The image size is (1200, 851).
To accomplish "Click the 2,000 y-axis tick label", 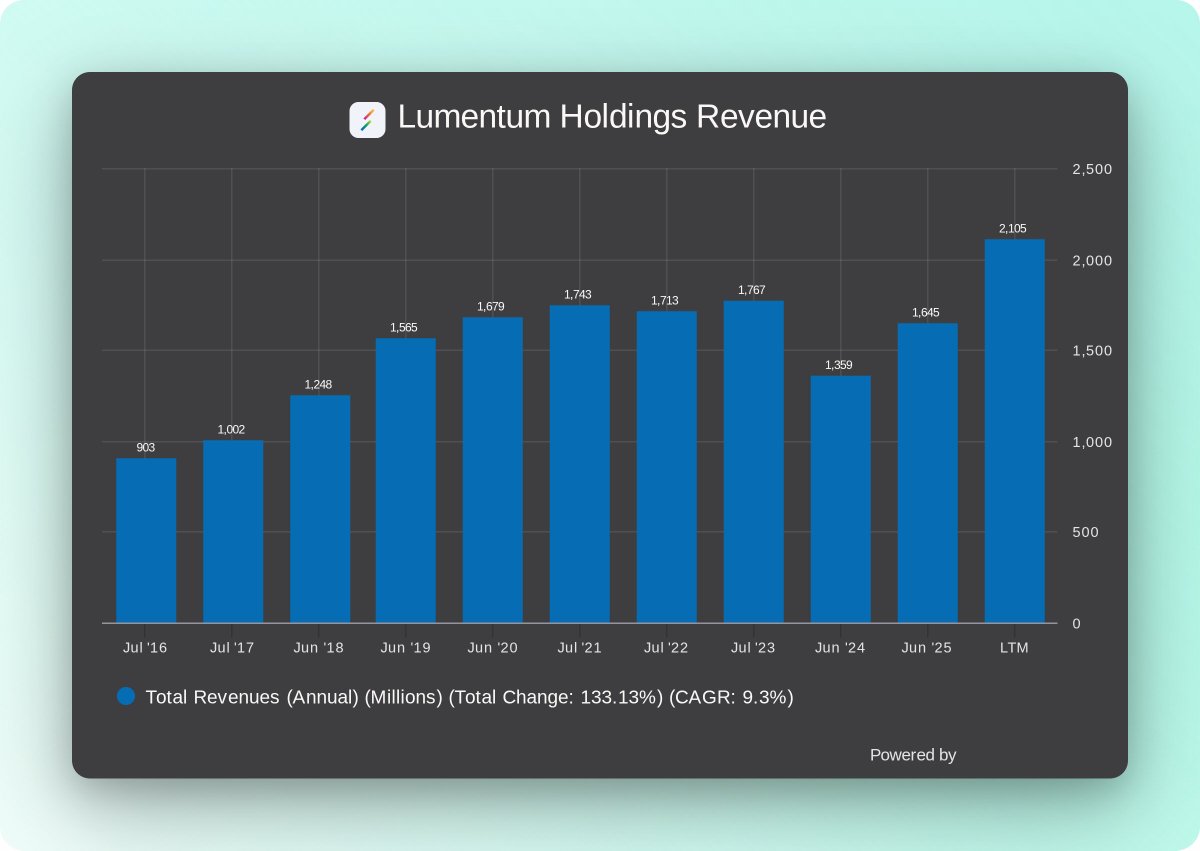I will coord(1092,260).
